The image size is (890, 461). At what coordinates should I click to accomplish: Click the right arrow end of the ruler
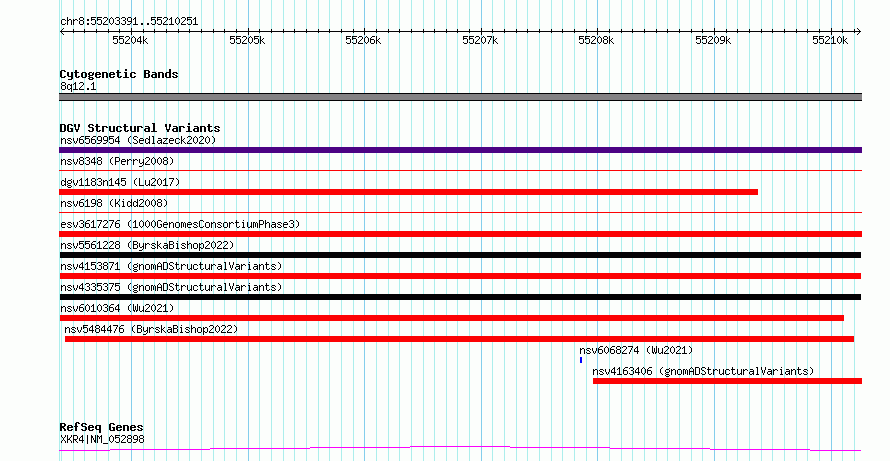click(x=859, y=32)
